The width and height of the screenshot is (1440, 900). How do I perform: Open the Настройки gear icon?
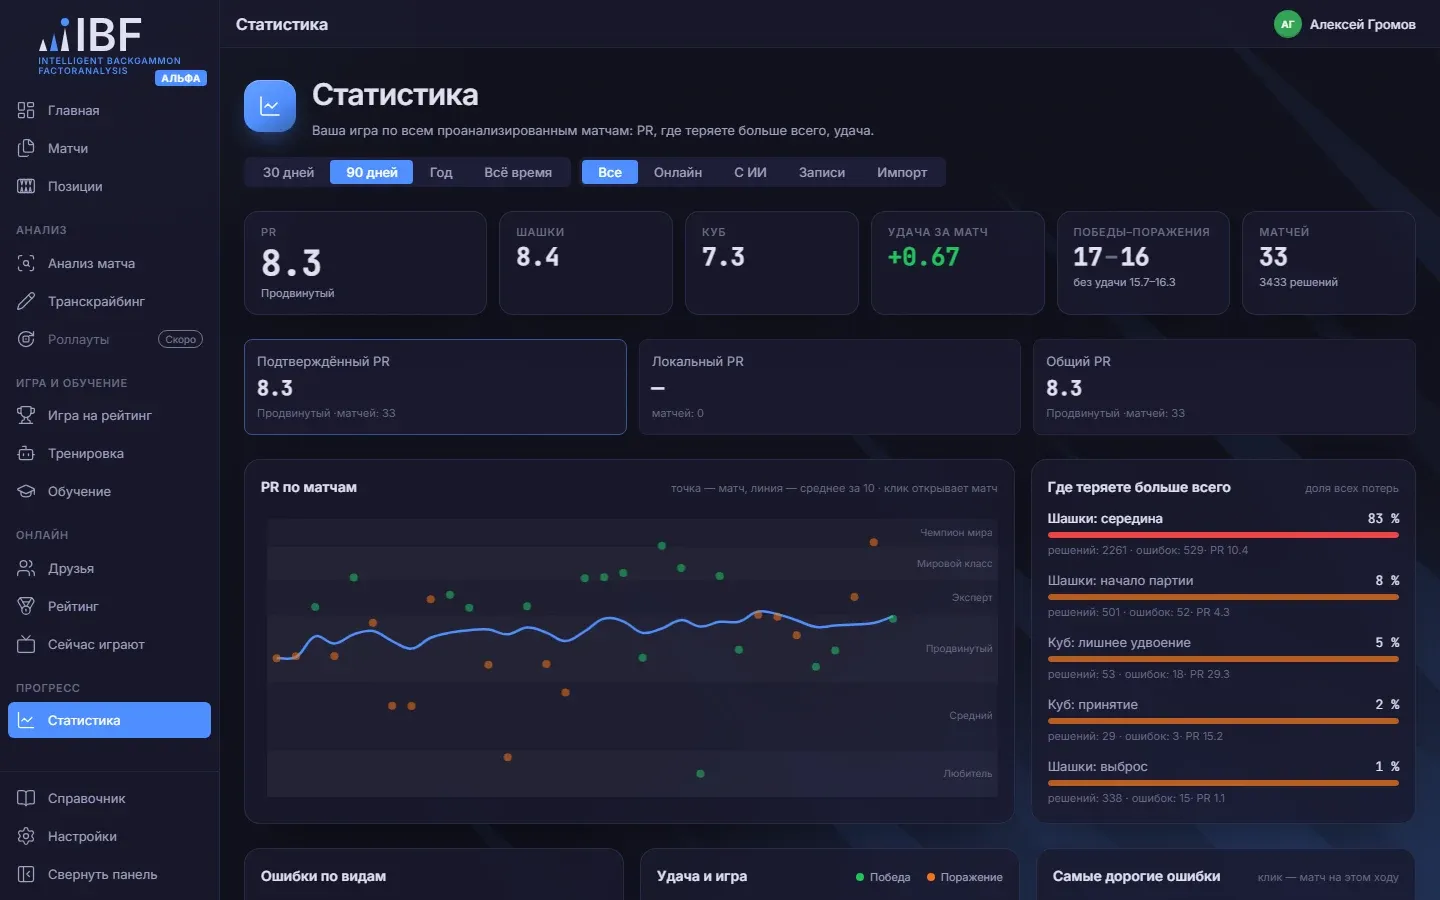tap(26, 836)
